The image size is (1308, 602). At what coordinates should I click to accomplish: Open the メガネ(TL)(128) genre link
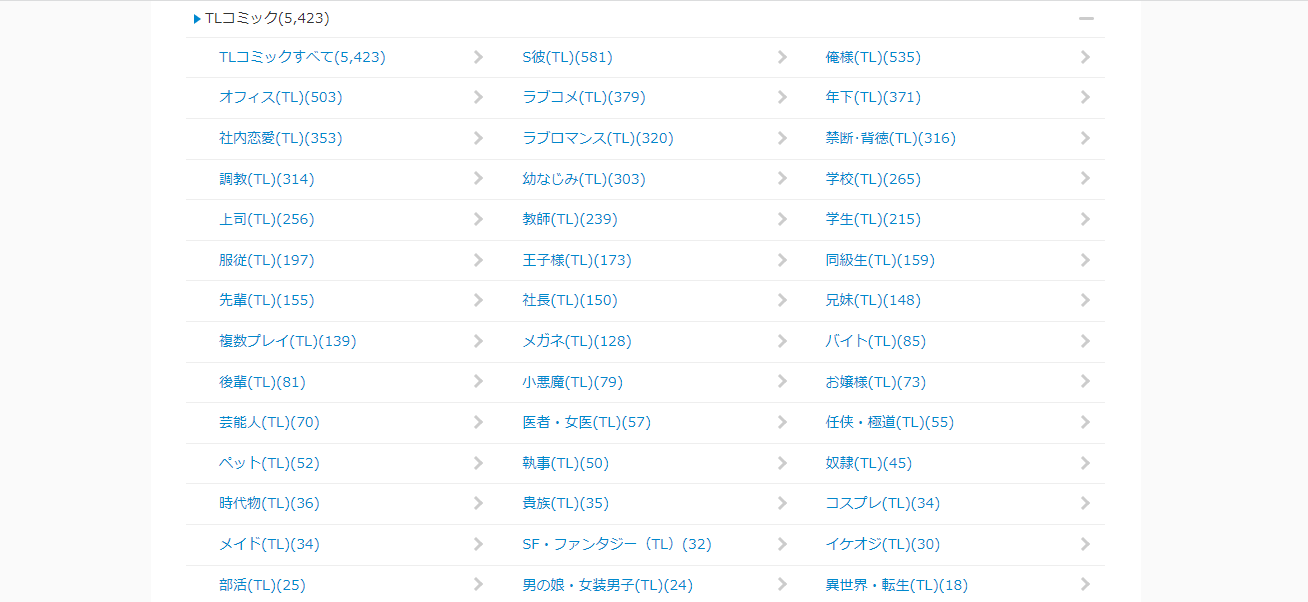click(x=576, y=341)
